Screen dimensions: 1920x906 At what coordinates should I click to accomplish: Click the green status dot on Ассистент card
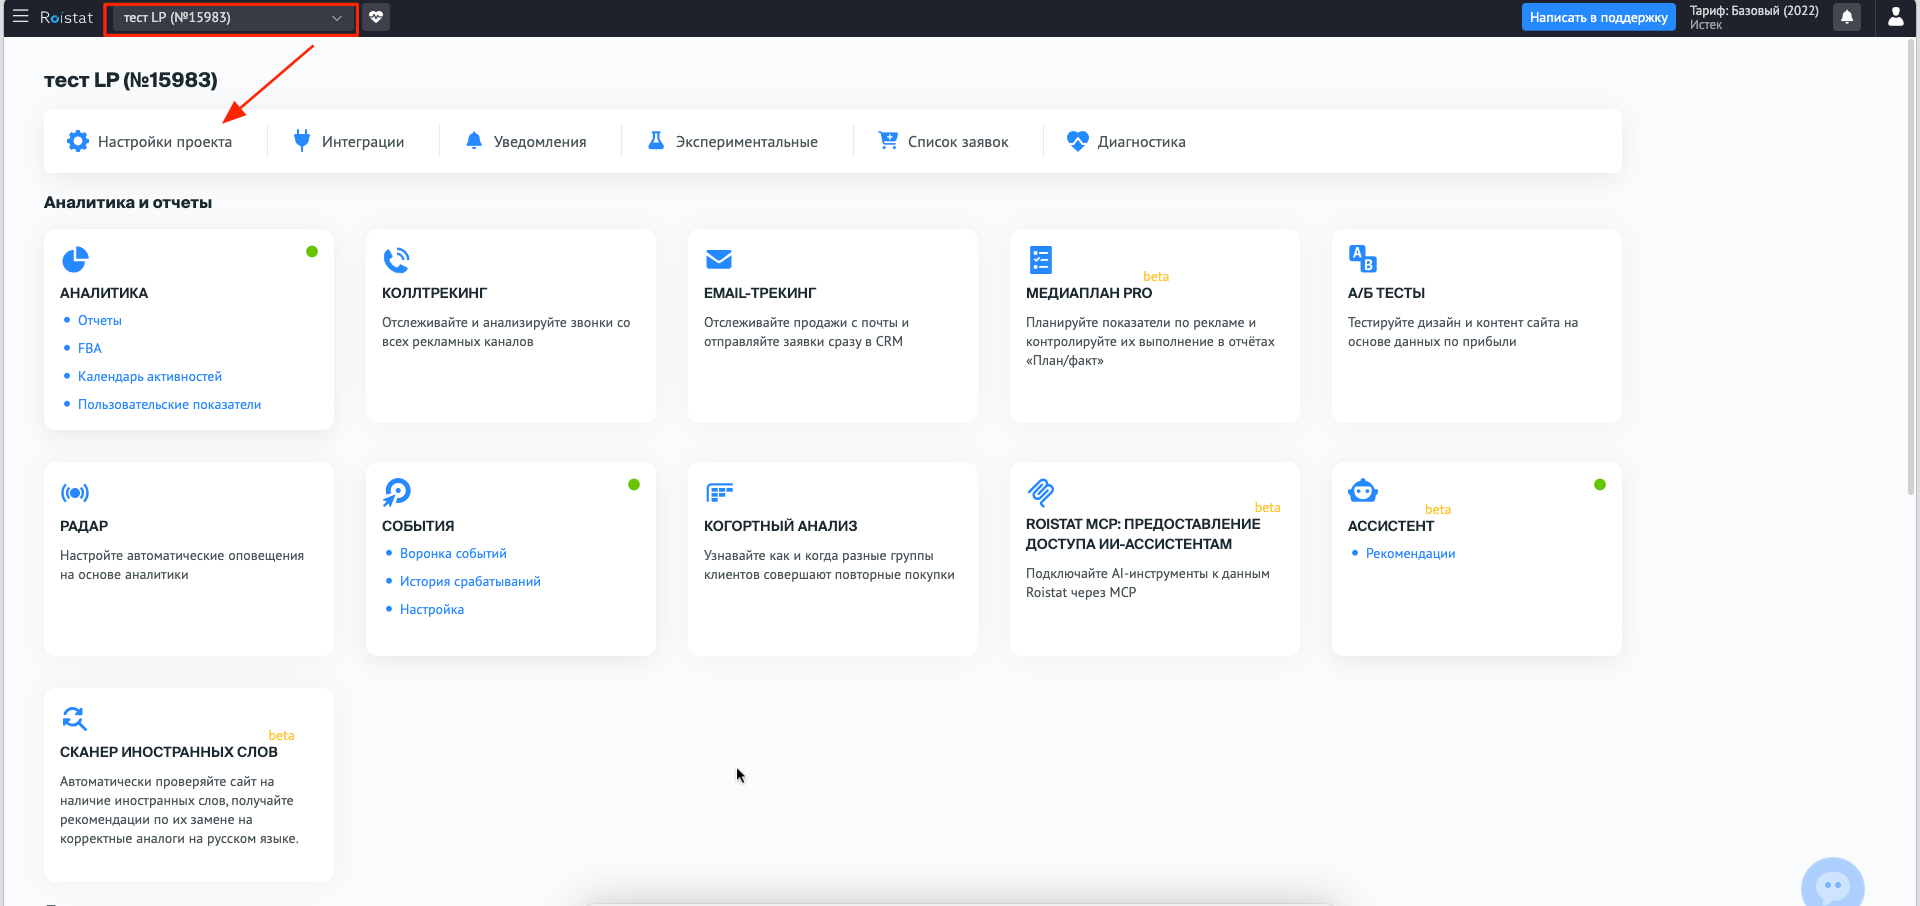[1600, 485]
